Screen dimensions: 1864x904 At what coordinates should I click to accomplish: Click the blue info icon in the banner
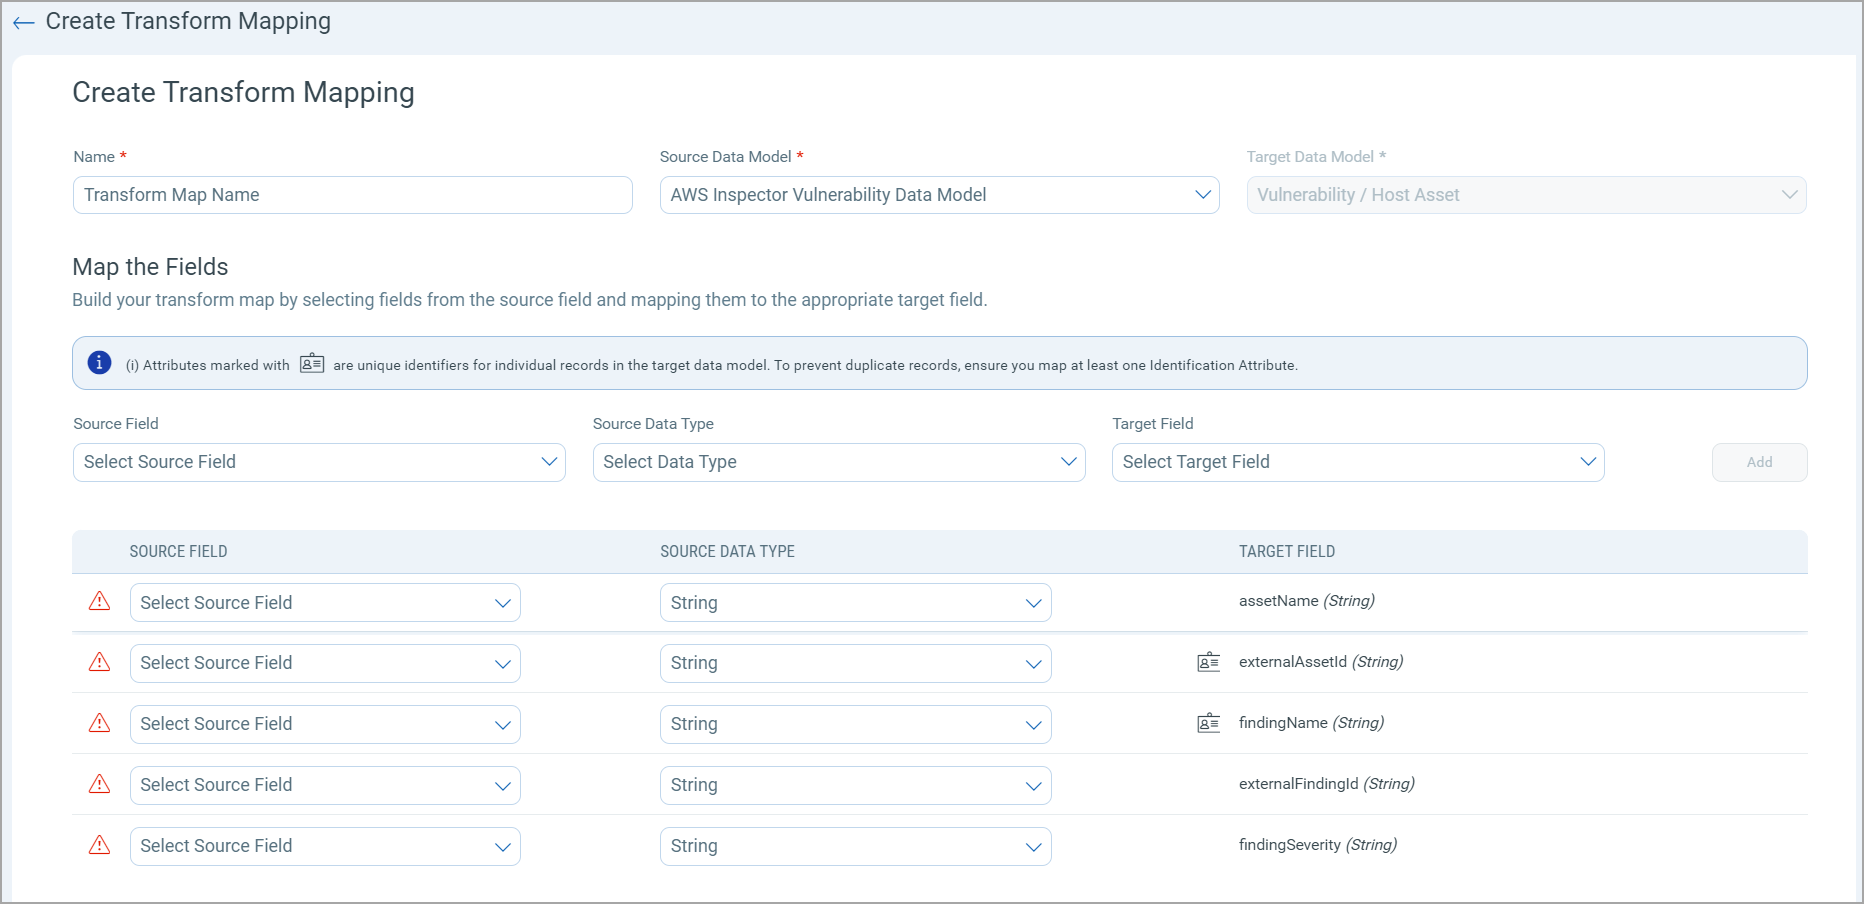tap(99, 363)
